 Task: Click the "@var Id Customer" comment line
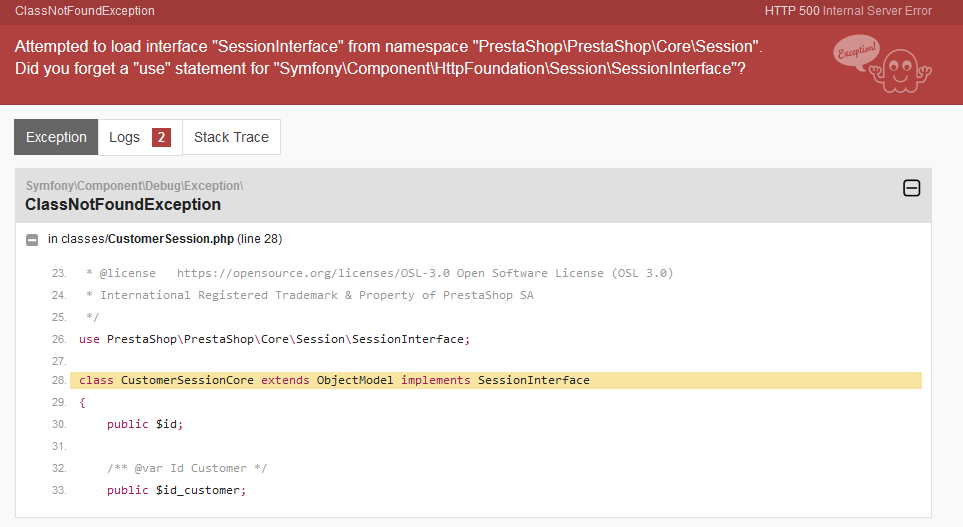[x=187, y=468]
